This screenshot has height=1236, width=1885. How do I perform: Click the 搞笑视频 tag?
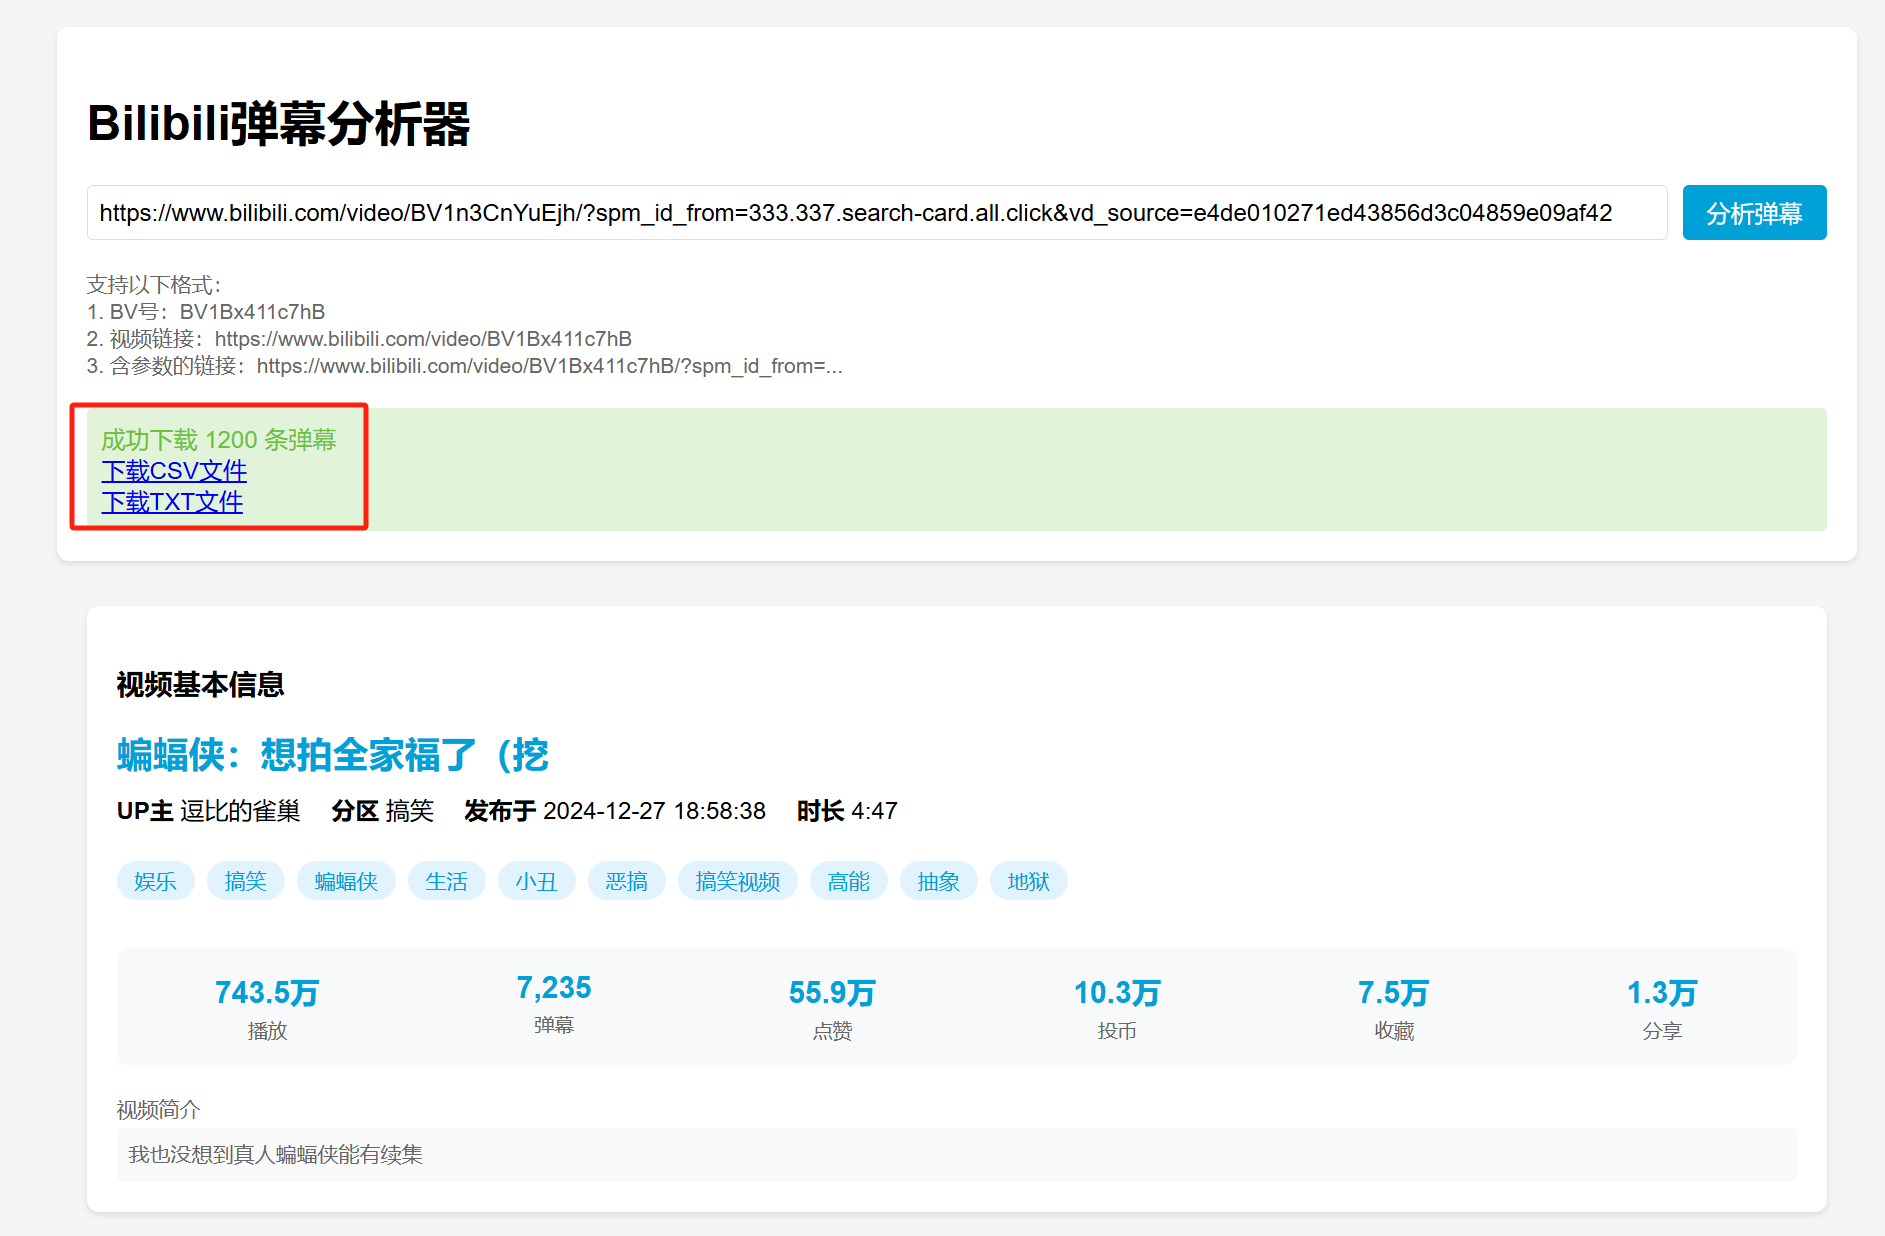pyautogui.click(x=737, y=881)
